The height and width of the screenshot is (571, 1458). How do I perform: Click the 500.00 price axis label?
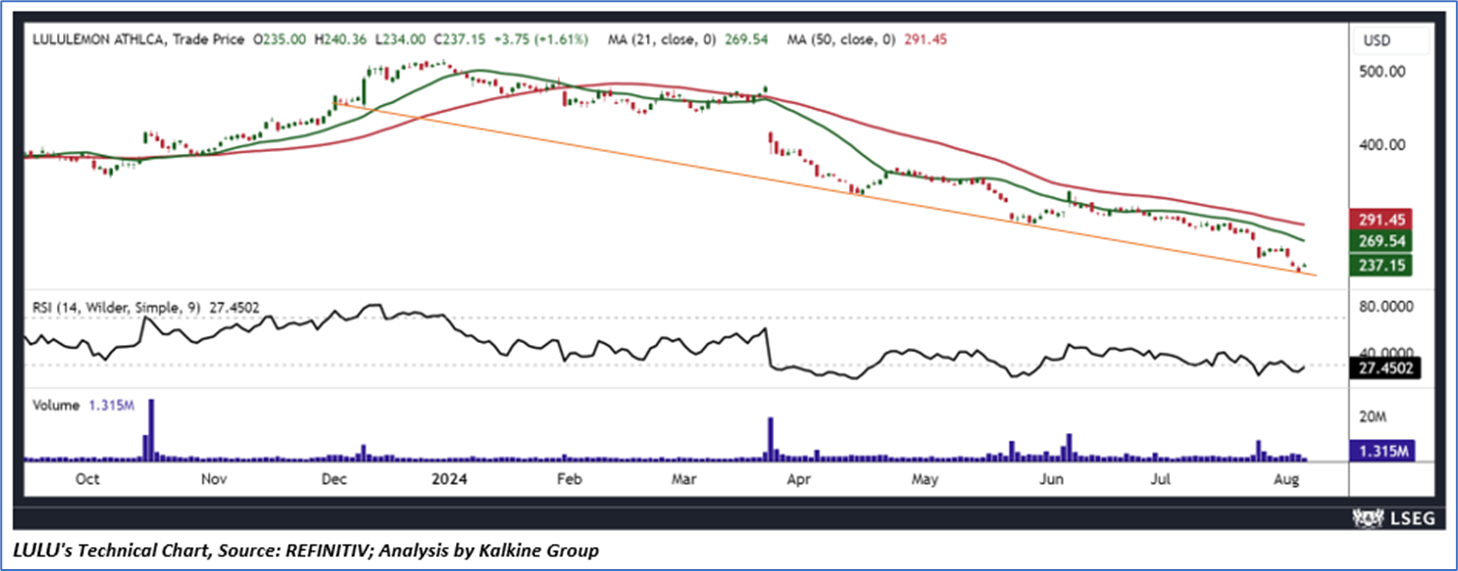1384,72
